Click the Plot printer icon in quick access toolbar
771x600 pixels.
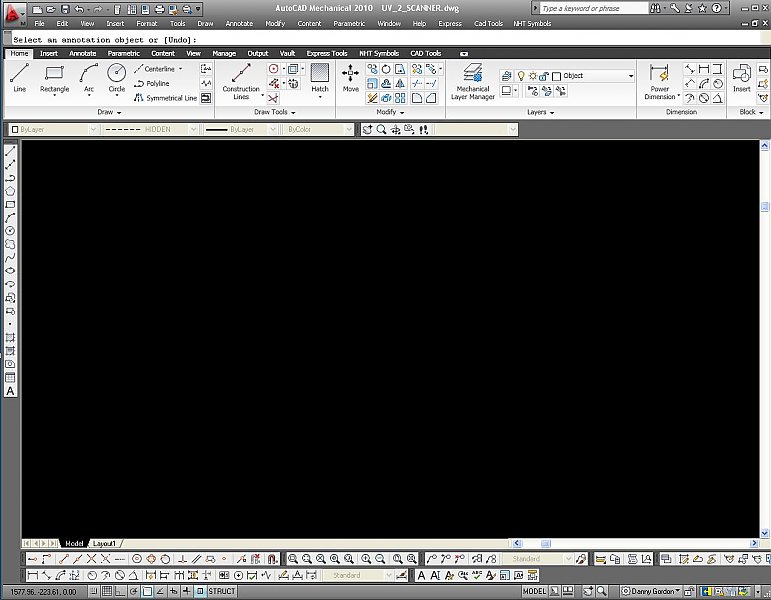(159, 9)
